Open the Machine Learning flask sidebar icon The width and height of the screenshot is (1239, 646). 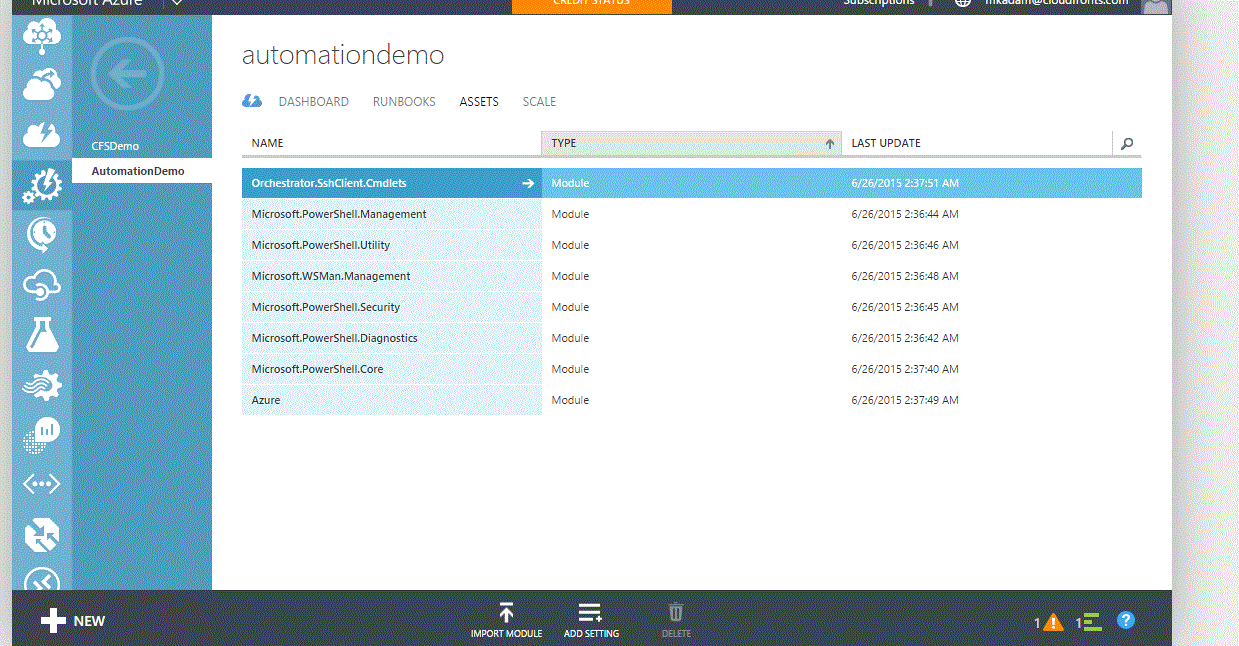[42, 335]
